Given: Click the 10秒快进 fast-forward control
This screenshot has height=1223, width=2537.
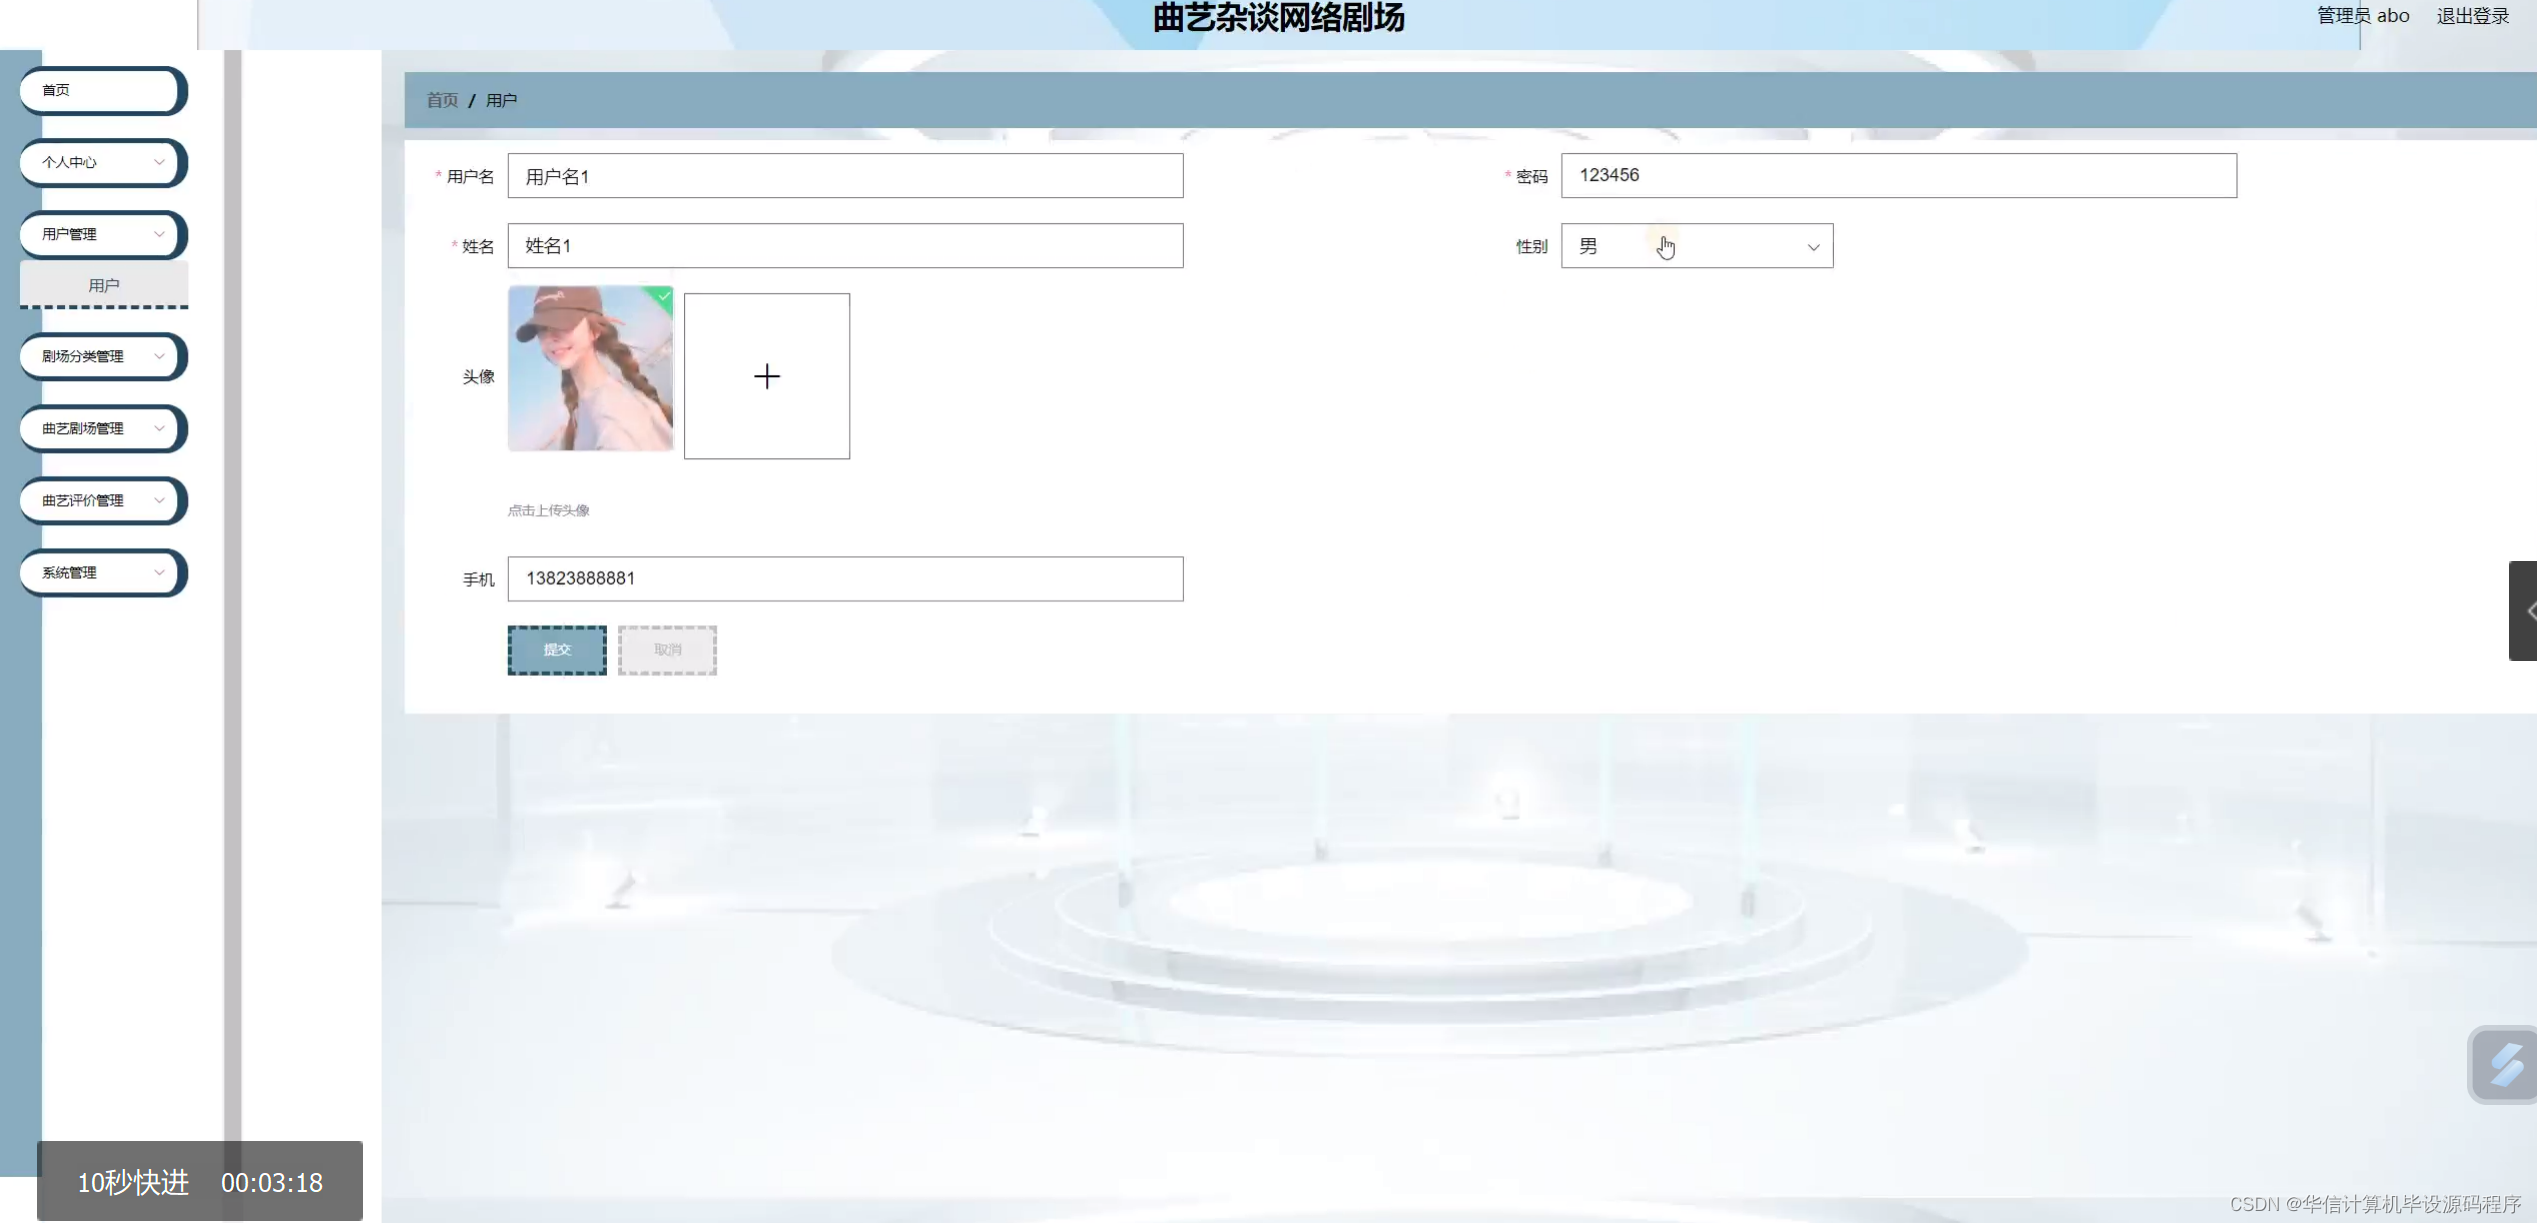Looking at the screenshot, I should 133,1182.
